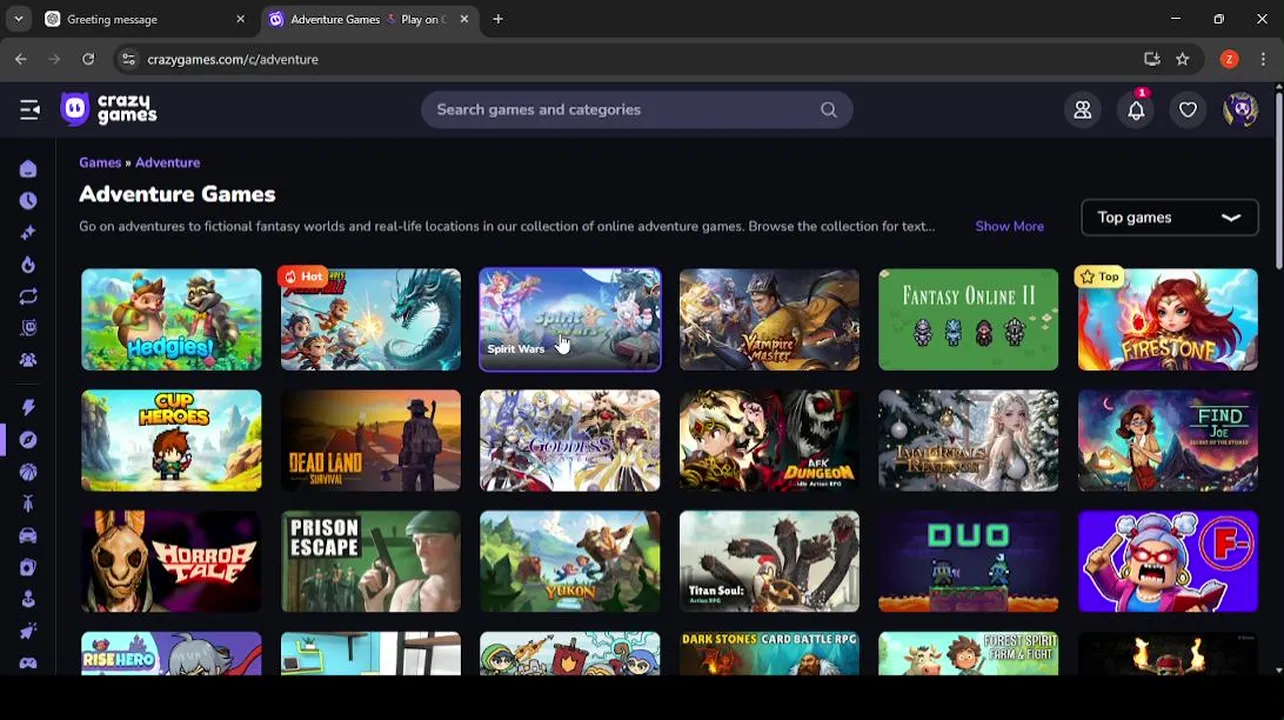Image resolution: width=1284 pixels, height=720 pixels.
Task: Open a new browser tab
Action: pyautogui.click(x=498, y=19)
